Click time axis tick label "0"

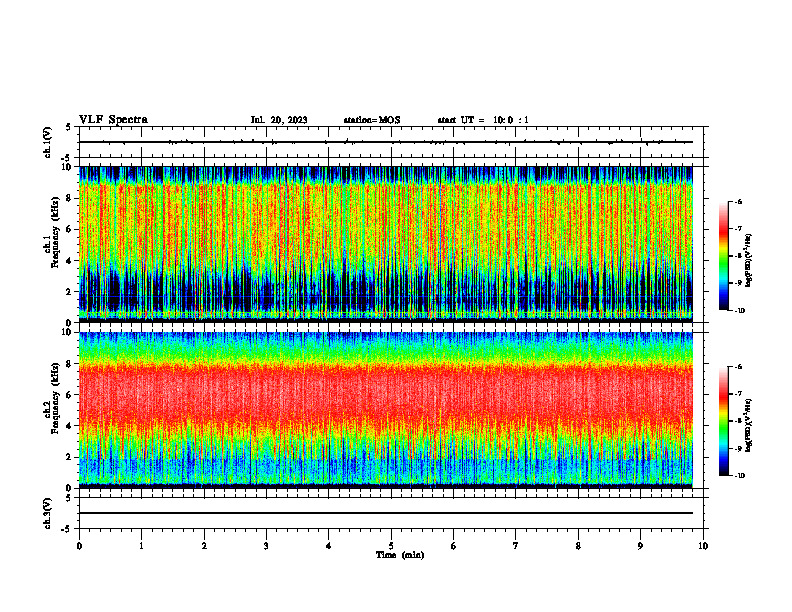tap(79, 546)
